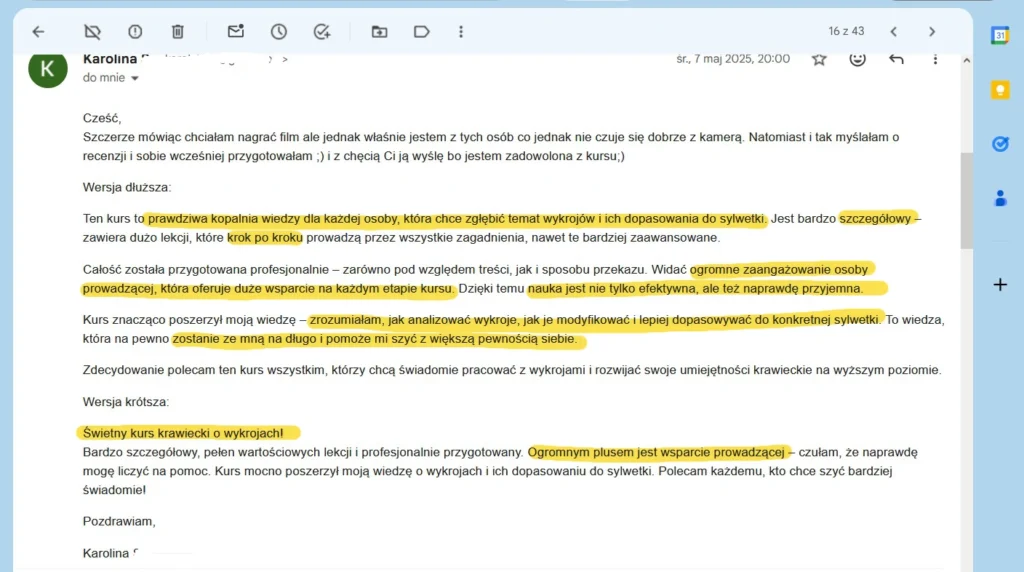Screen dimensions: 1024x572
Task: Snooze this email with clock icon
Action: point(279,31)
